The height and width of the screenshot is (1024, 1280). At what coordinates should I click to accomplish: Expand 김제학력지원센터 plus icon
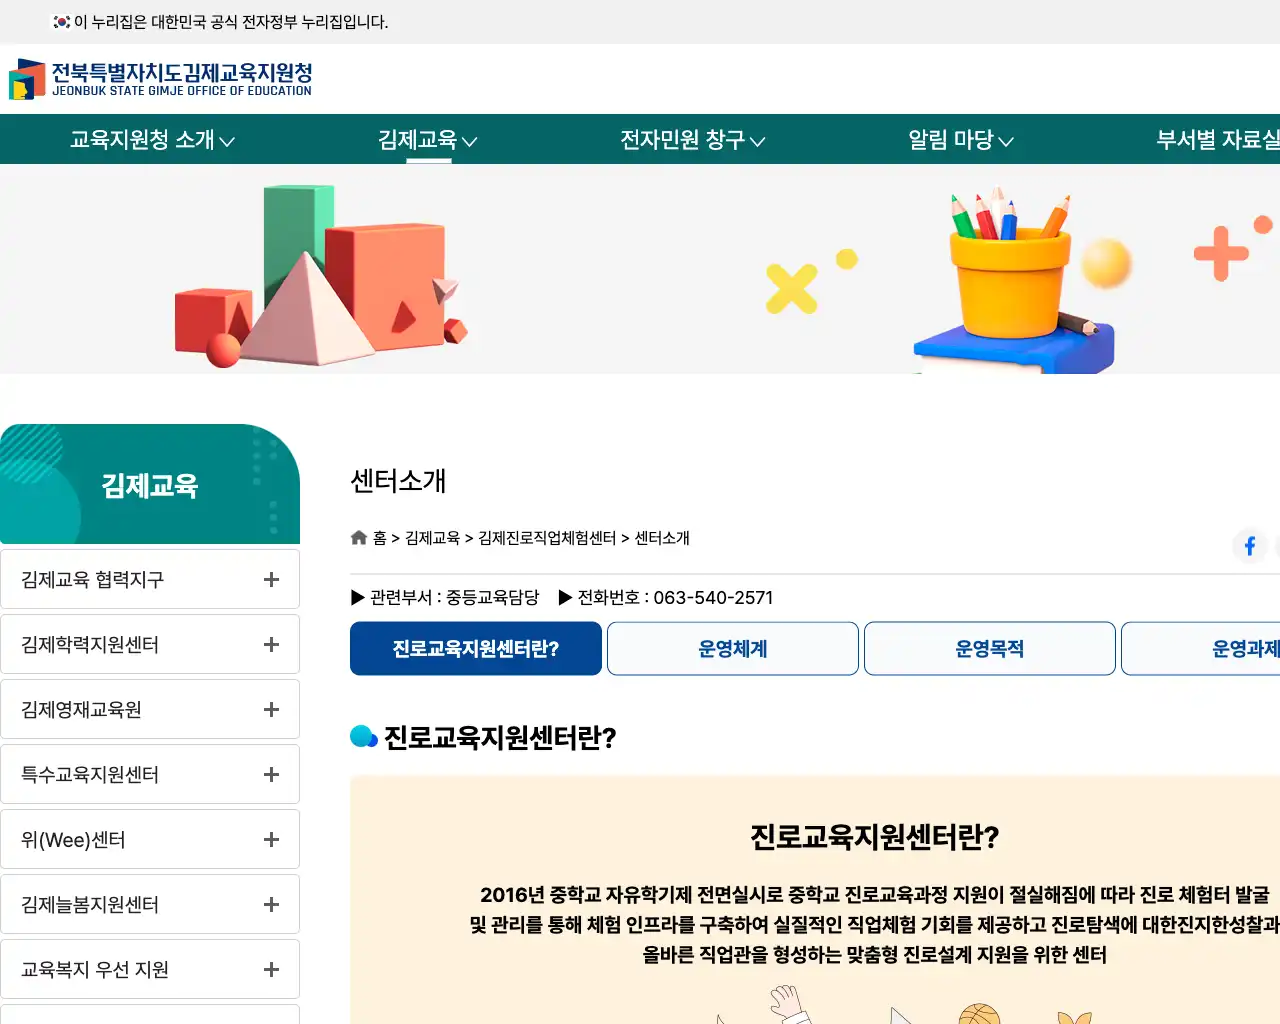point(271,645)
